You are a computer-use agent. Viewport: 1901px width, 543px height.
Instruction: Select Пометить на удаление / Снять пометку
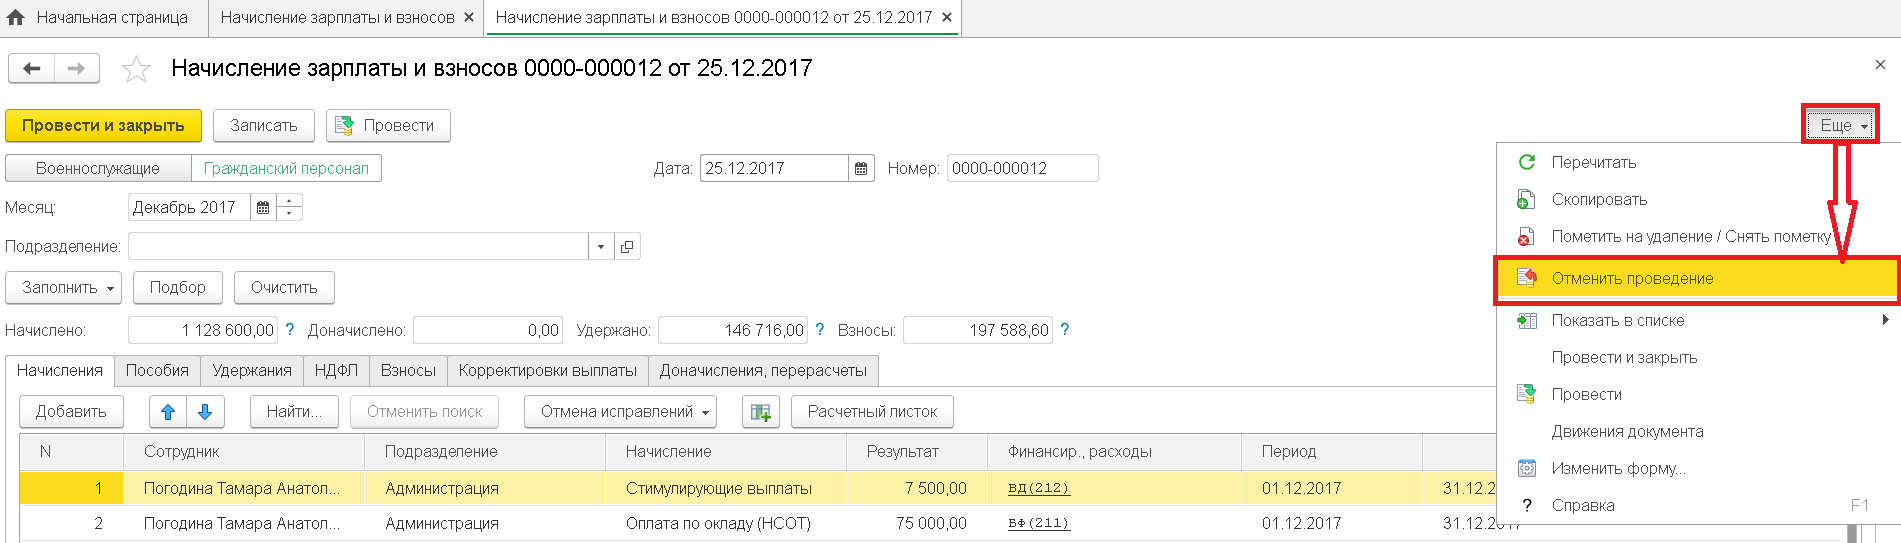tap(1697, 236)
